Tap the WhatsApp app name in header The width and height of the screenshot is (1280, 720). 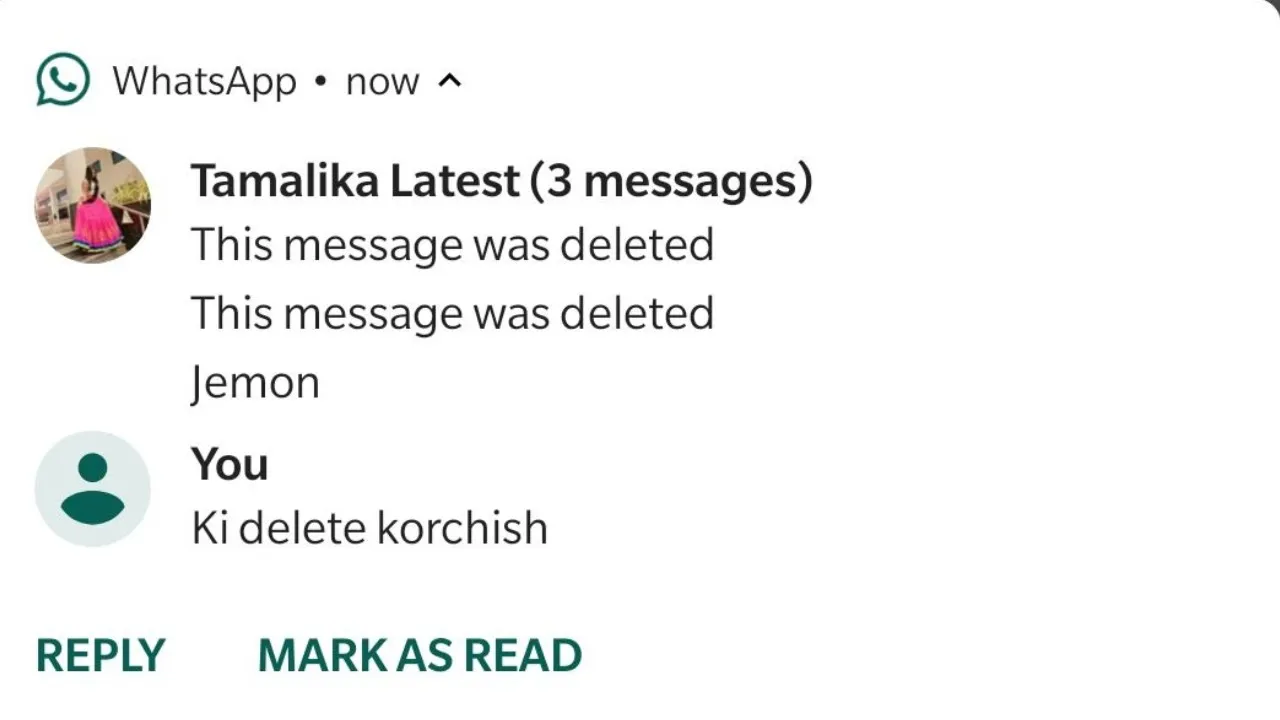(x=205, y=81)
